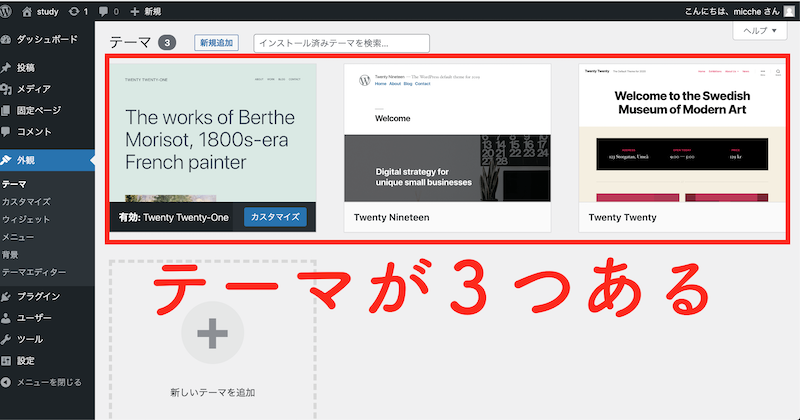Open ウィジェット submenu item

click(26, 219)
